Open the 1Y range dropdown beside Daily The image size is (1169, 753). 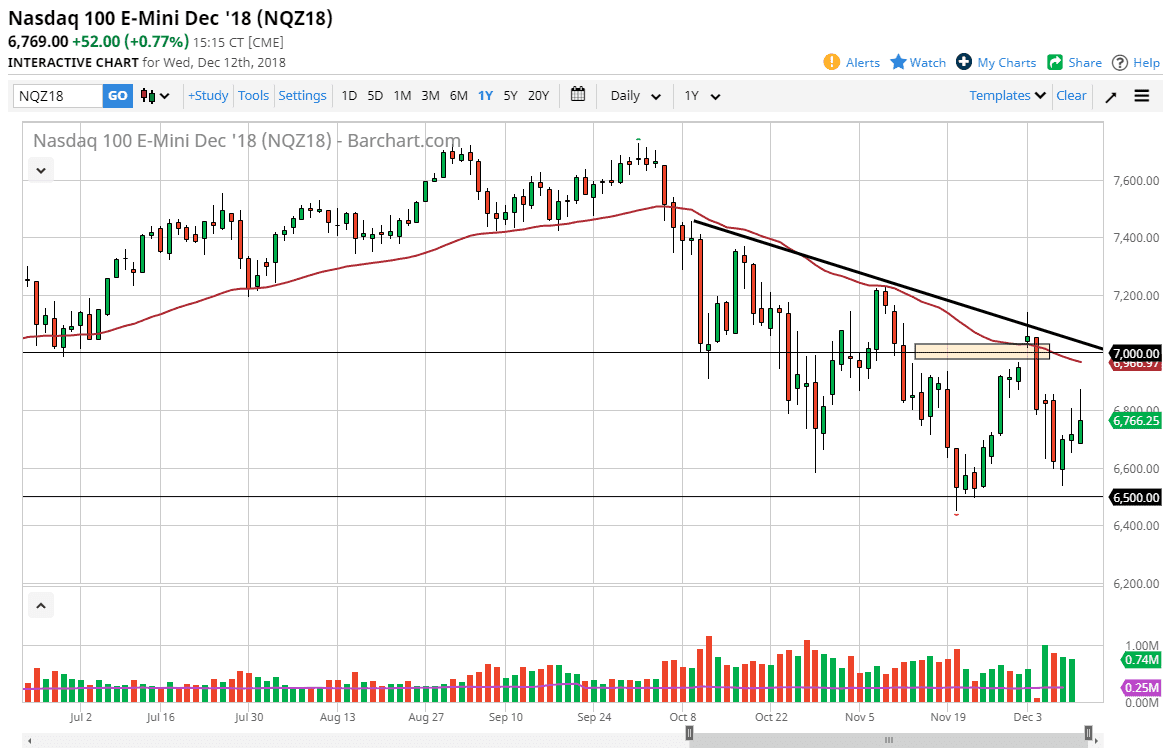click(x=701, y=95)
